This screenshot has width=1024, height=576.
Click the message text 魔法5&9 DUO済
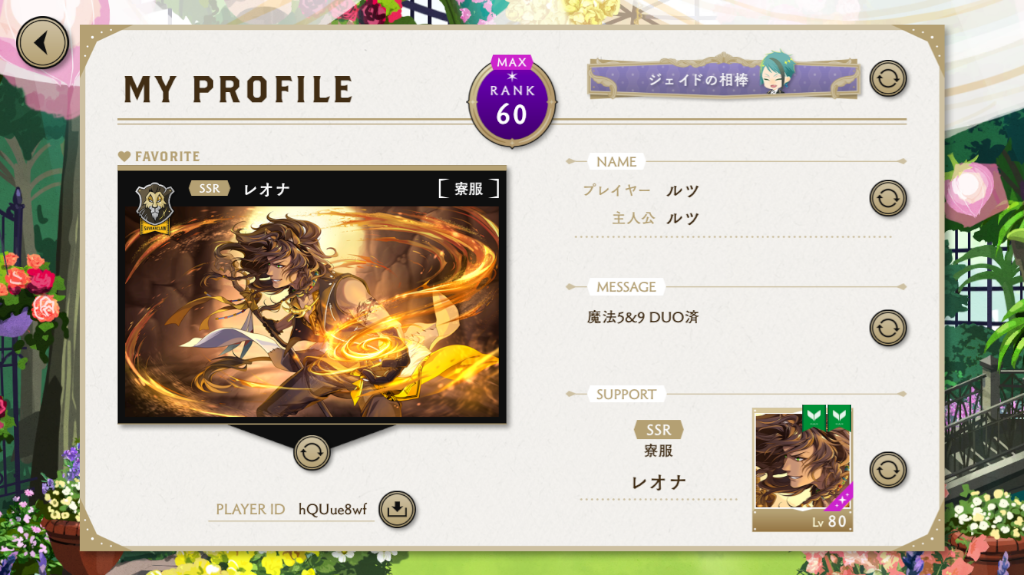click(x=643, y=317)
